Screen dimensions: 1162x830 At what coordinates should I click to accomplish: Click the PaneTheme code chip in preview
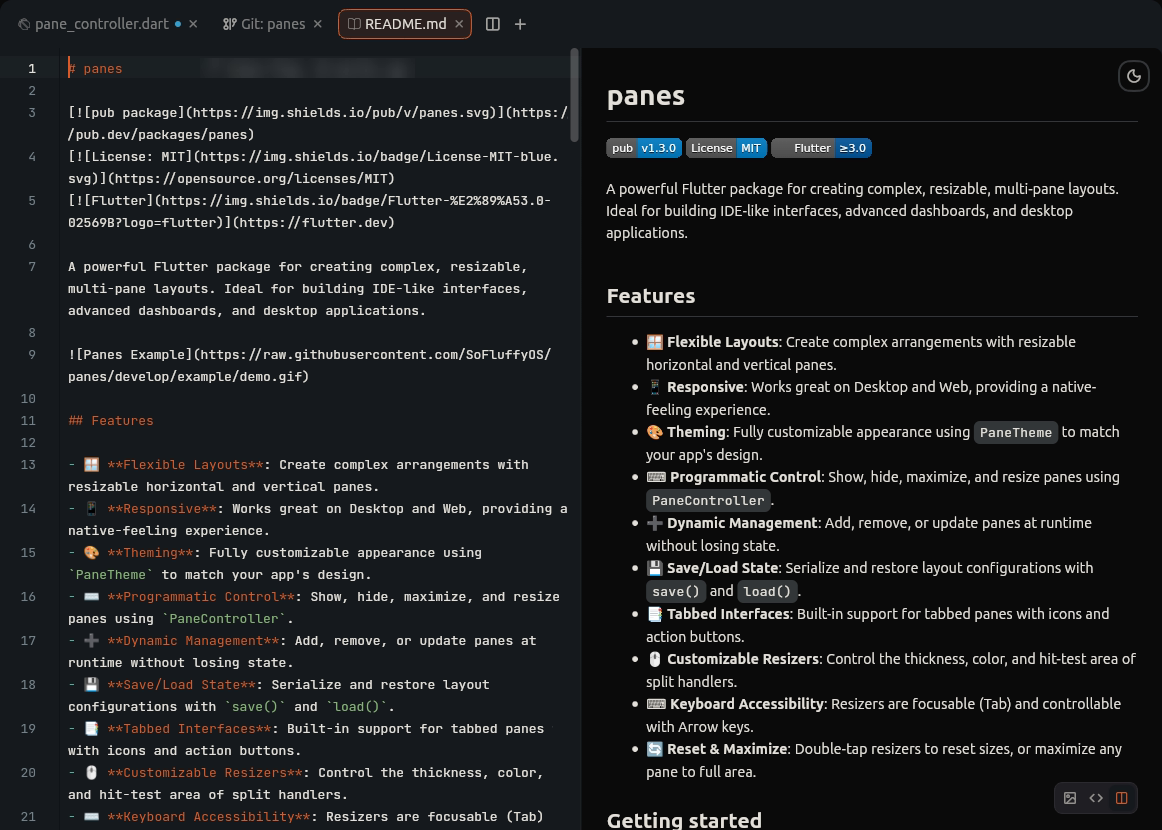click(1015, 432)
